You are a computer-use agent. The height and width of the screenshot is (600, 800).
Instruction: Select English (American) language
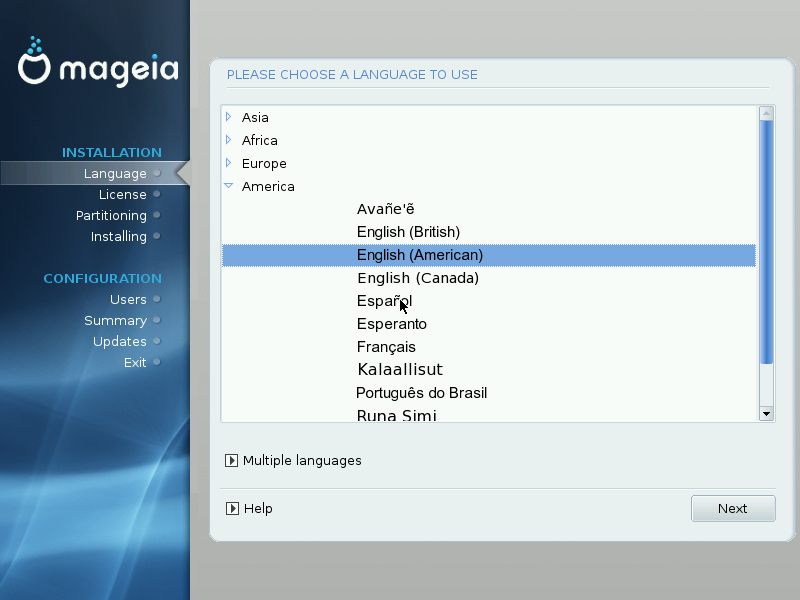coord(489,255)
